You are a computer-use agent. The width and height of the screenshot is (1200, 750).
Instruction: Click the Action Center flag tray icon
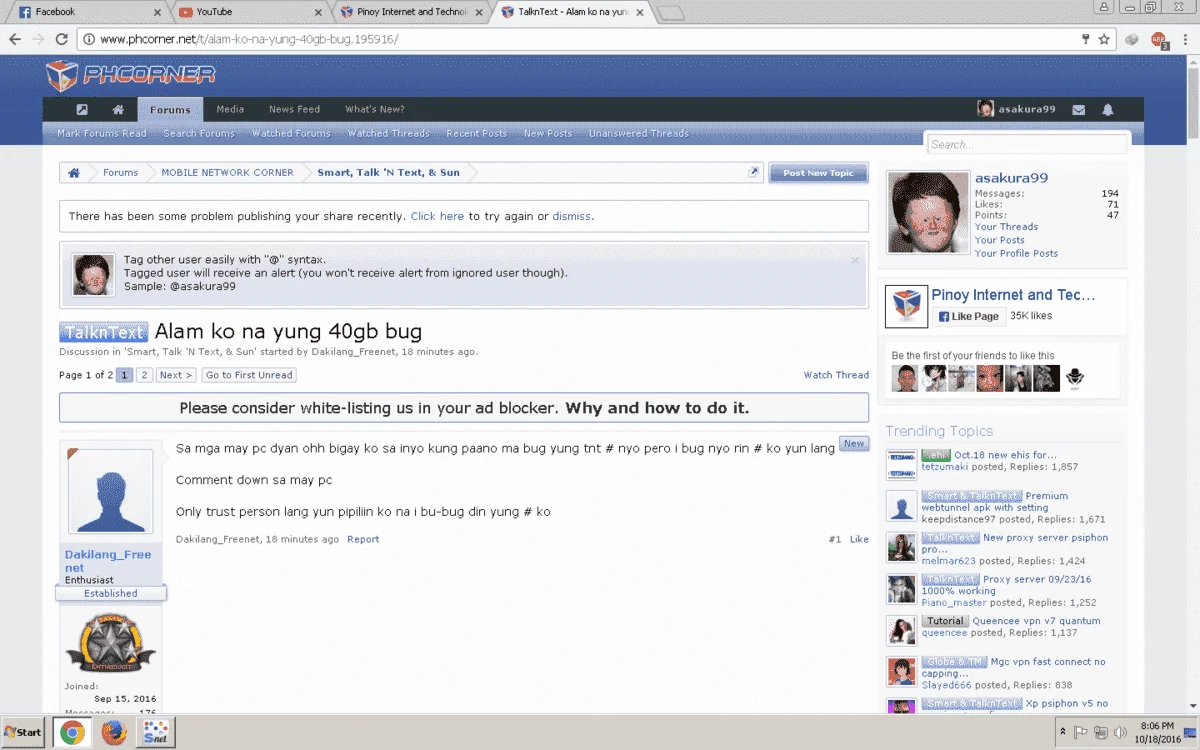(1081, 732)
